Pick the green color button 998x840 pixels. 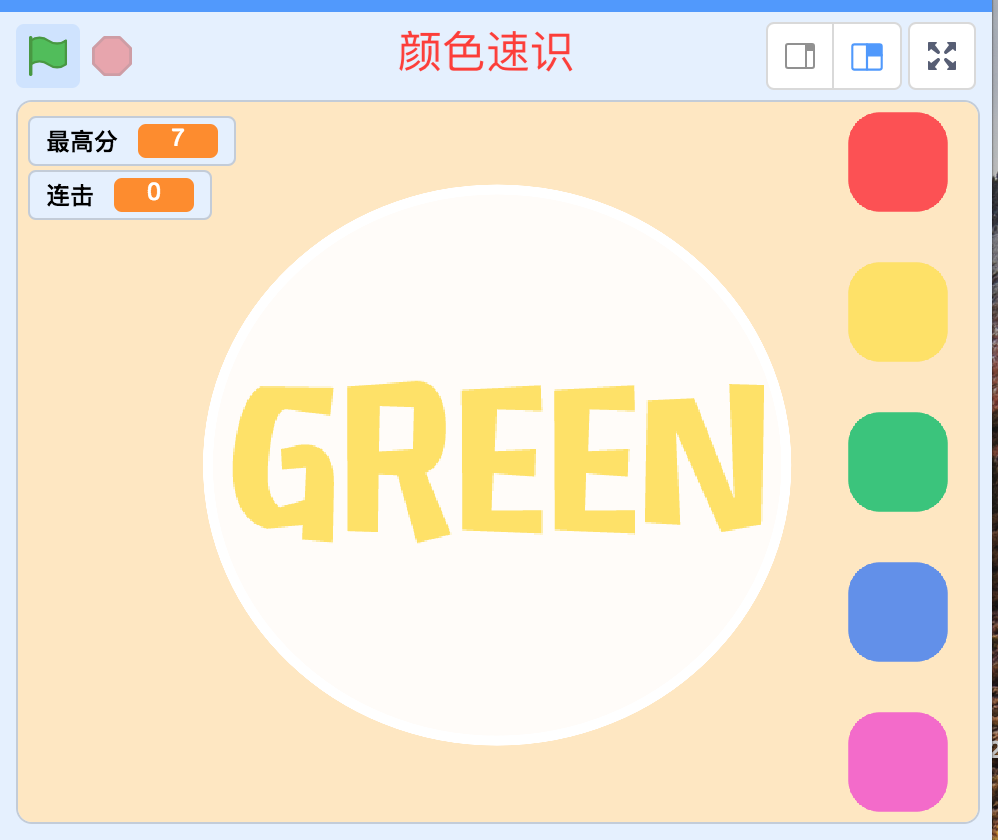898,462
